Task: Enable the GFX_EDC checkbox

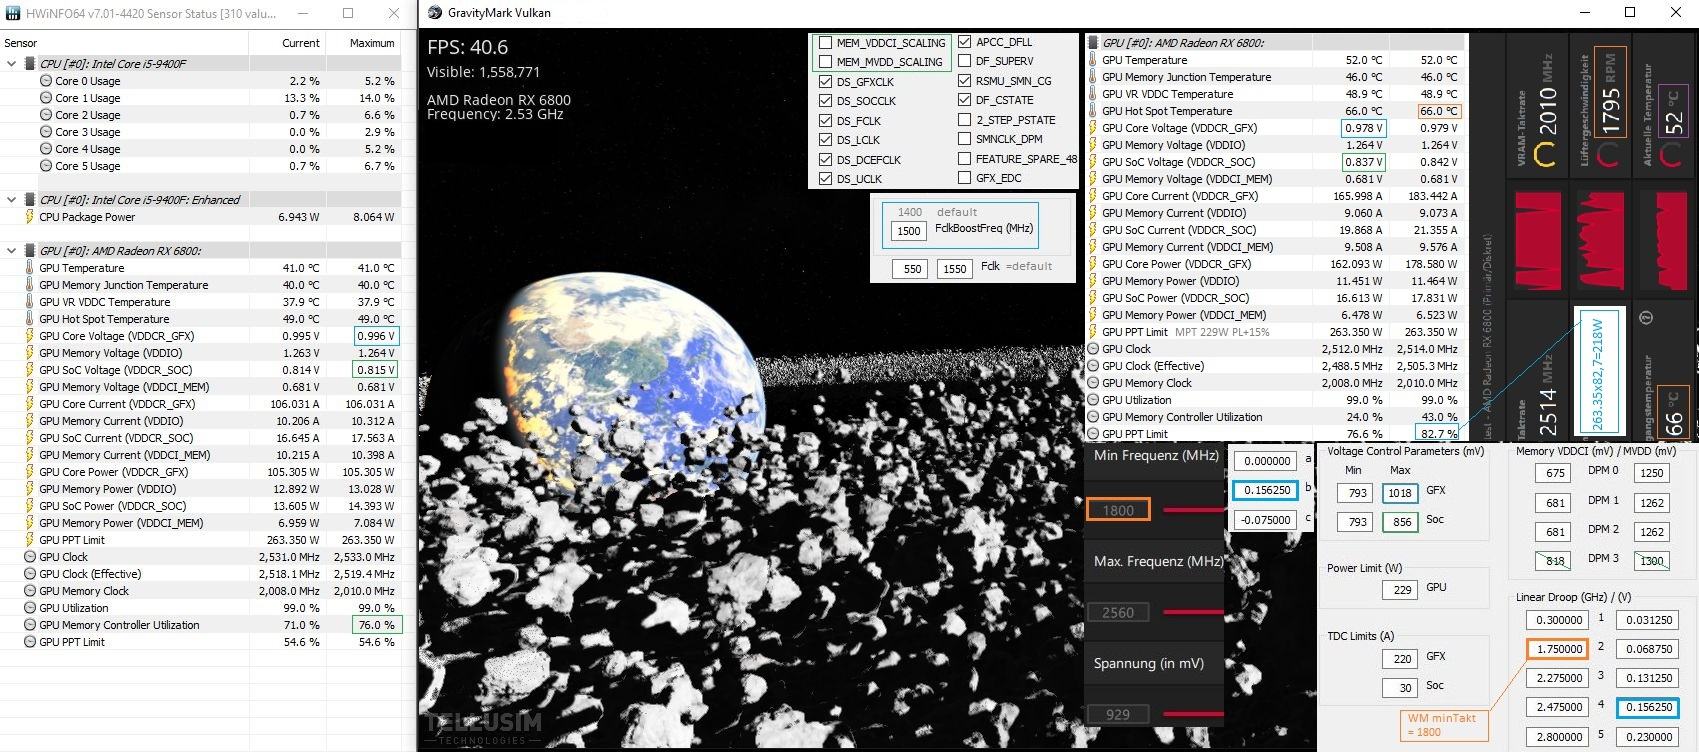Action: pyautogui.click(x=964, y=178)
